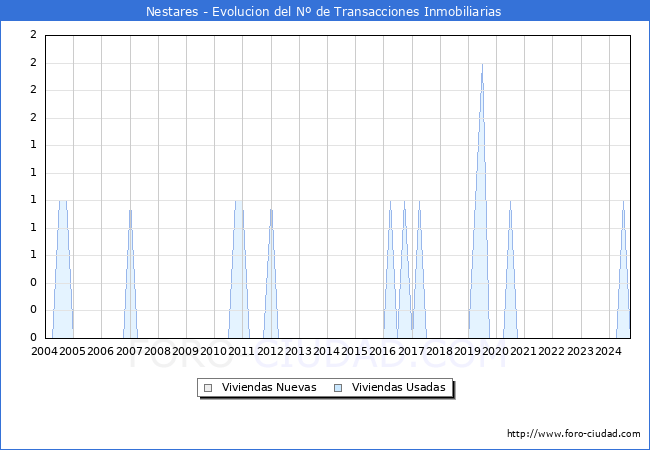Click the 2018 x-axis label
The image size is (650, 450).
coord(439,351)
